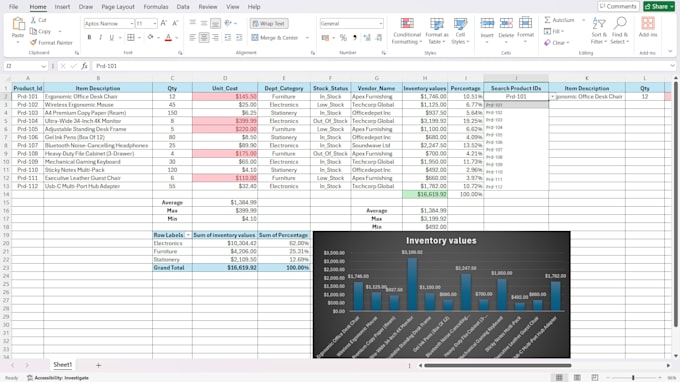Apply Comma Style format
This screenshot has height=382, width=680.
355,38
